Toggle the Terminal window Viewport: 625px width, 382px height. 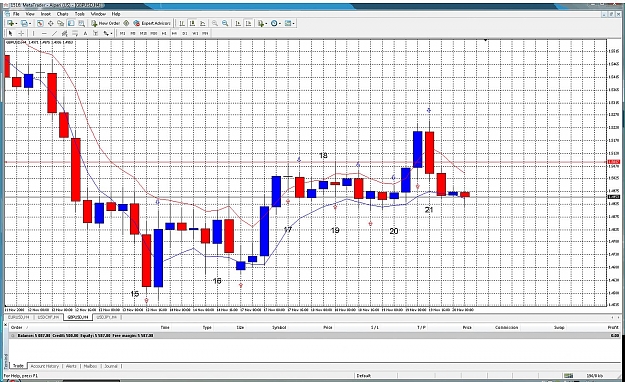[71, 23]
